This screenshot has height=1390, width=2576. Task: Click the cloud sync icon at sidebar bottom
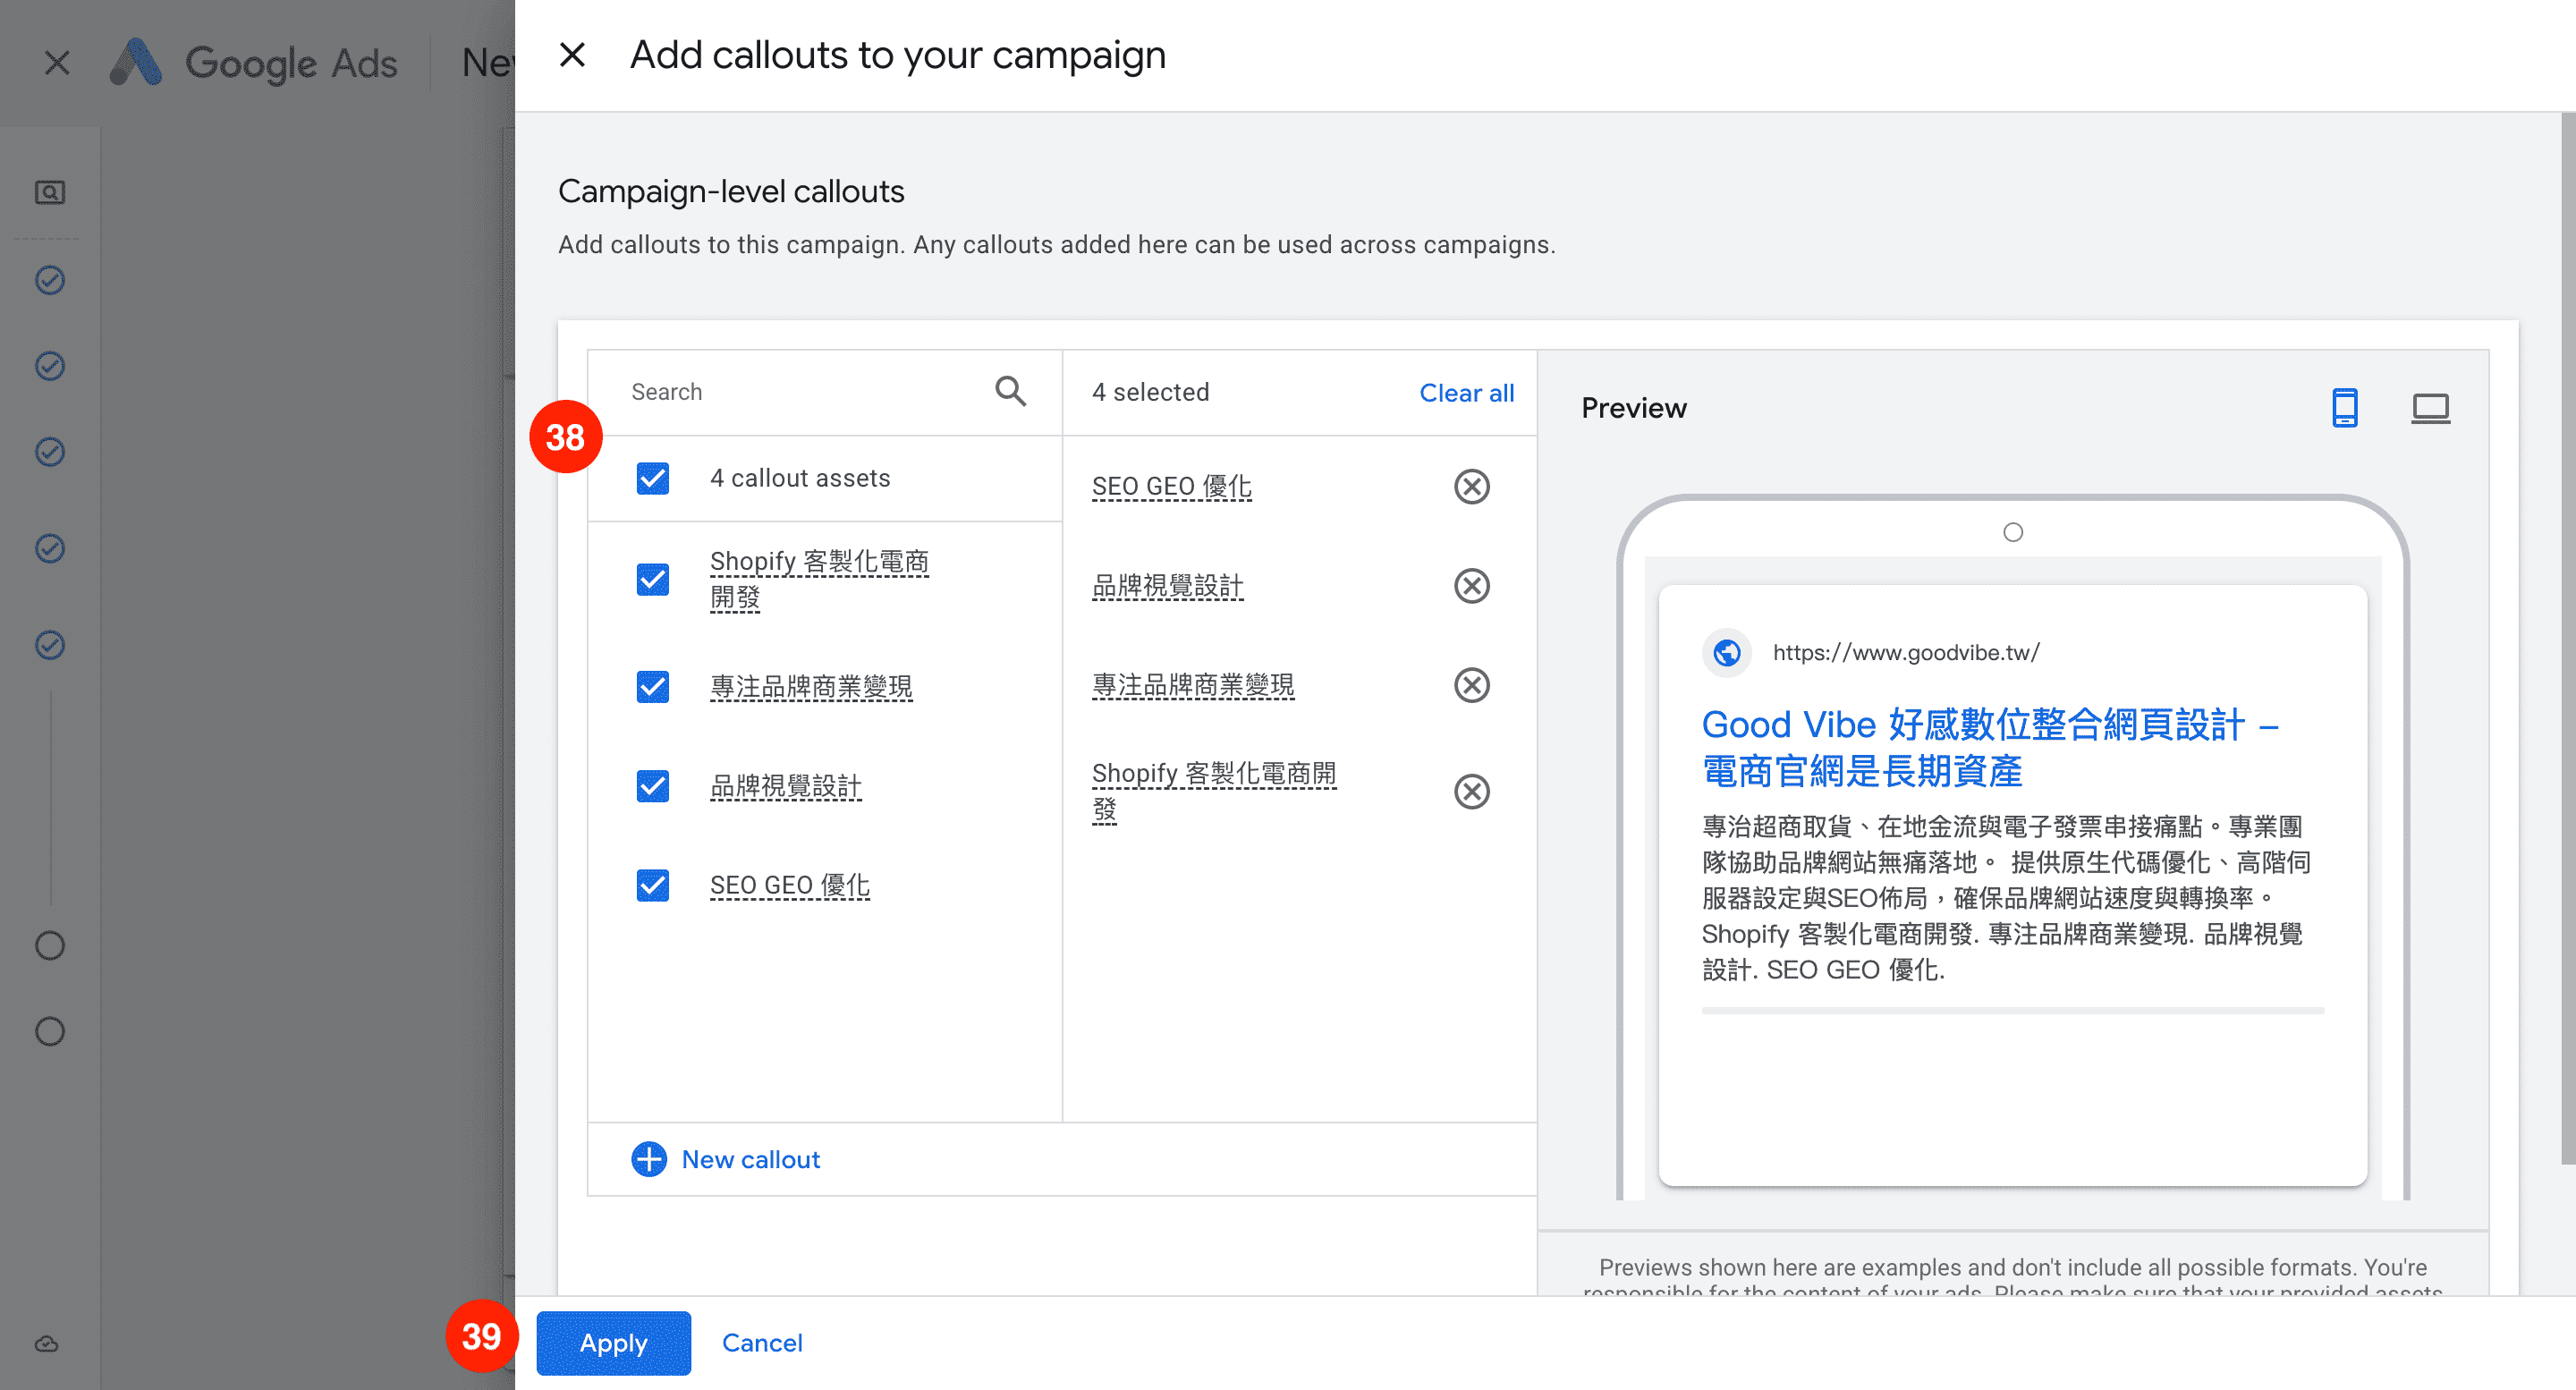47,1344
